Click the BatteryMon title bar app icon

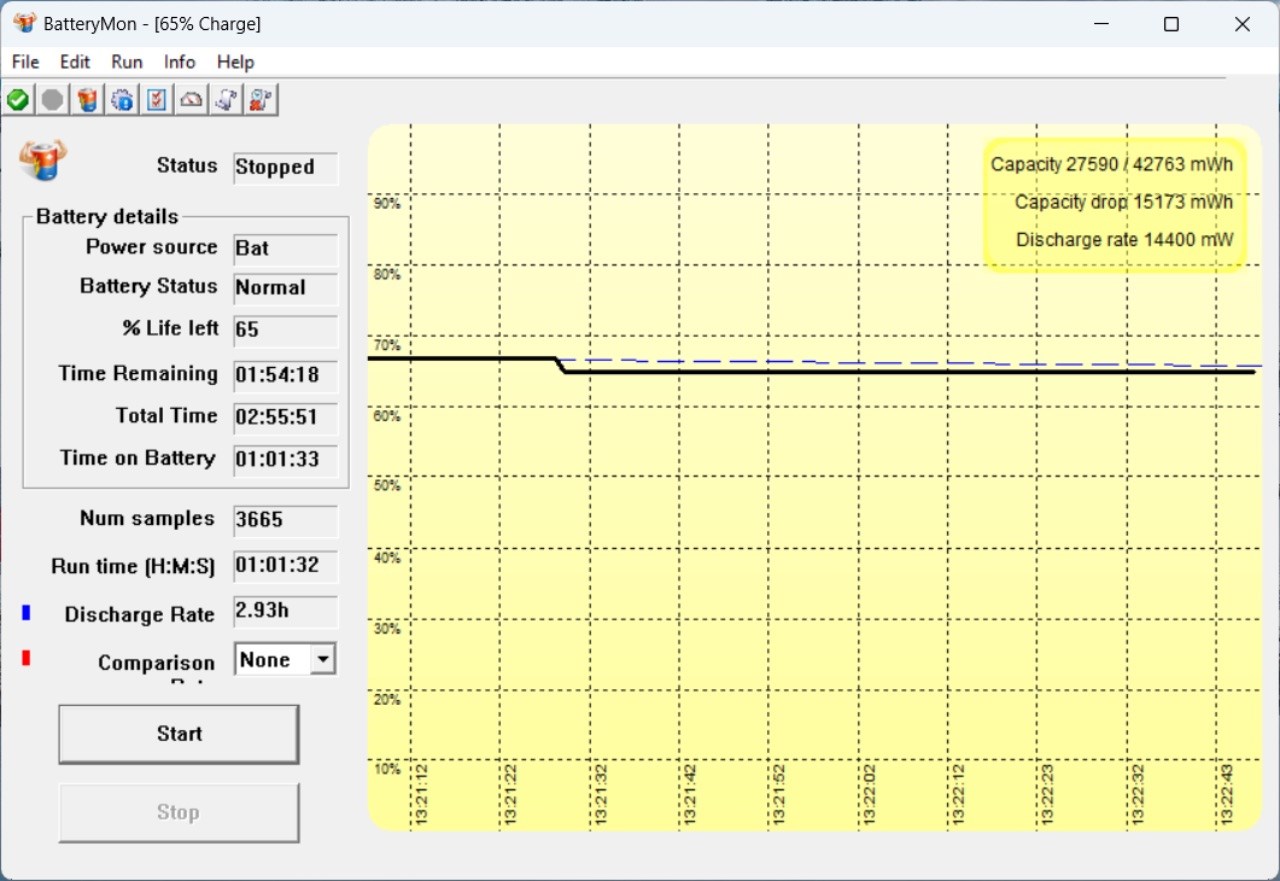tap(24, 23)
